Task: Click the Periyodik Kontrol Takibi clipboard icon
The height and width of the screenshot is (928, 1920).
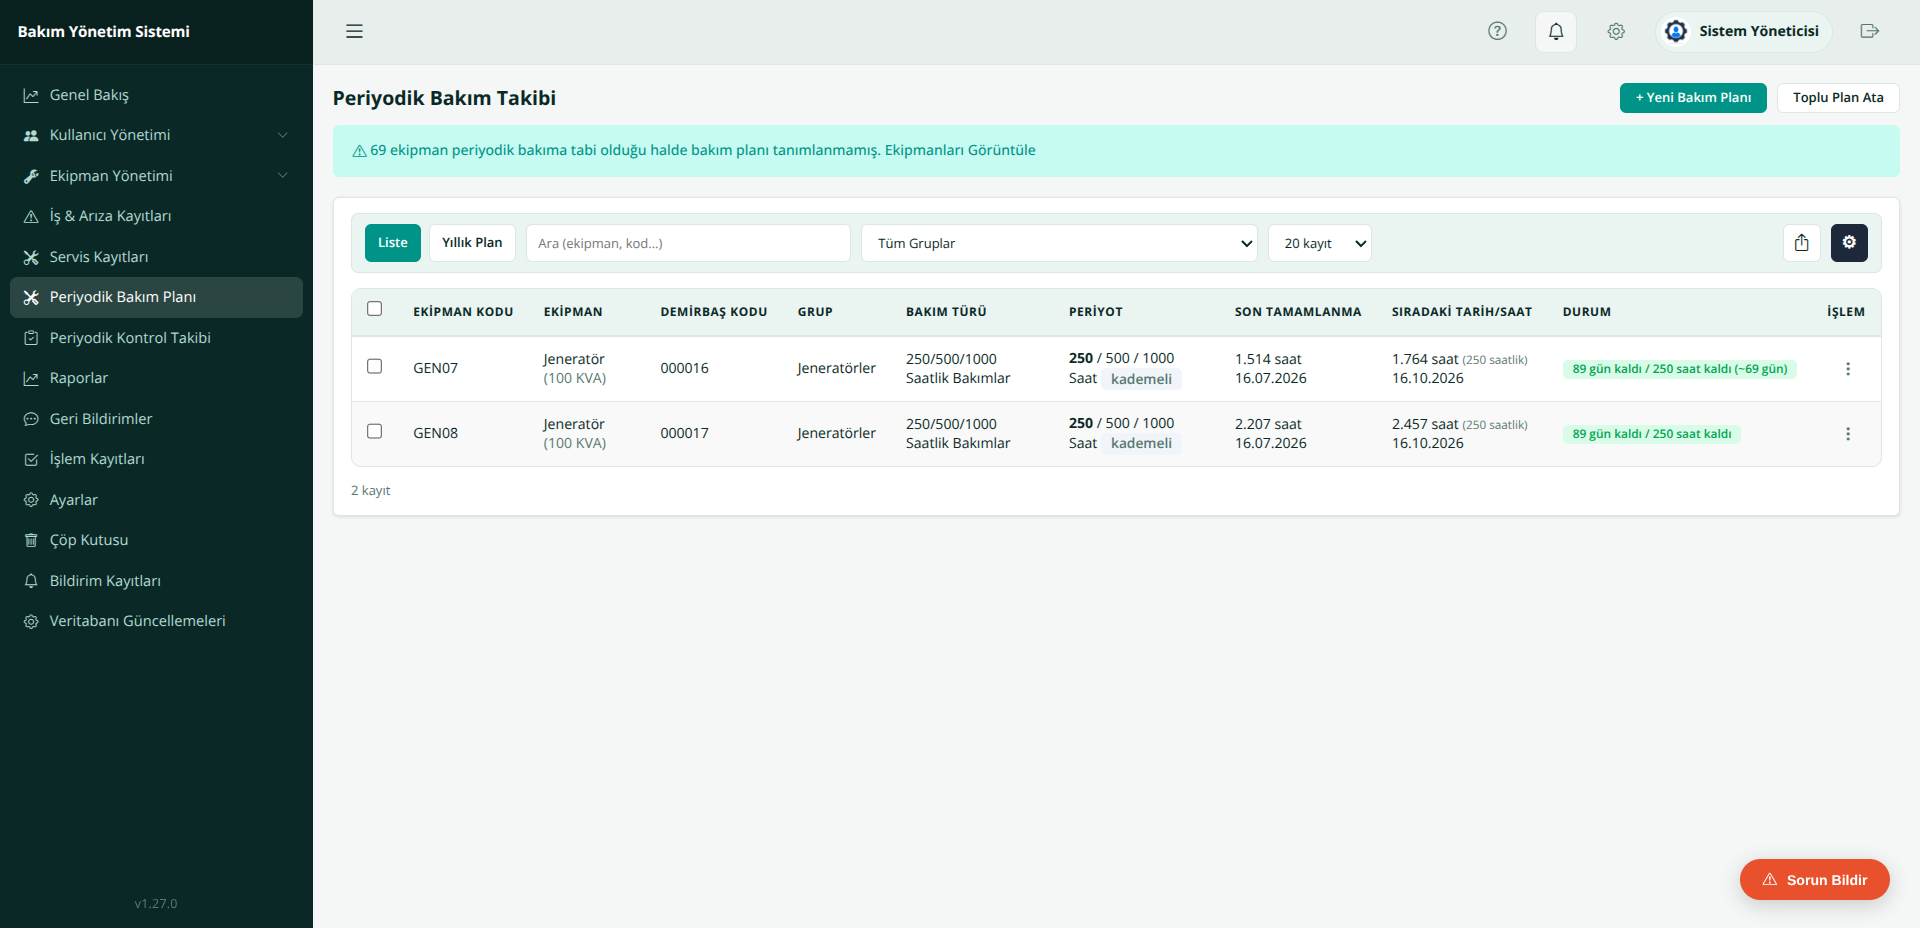Action: [31, 338]
